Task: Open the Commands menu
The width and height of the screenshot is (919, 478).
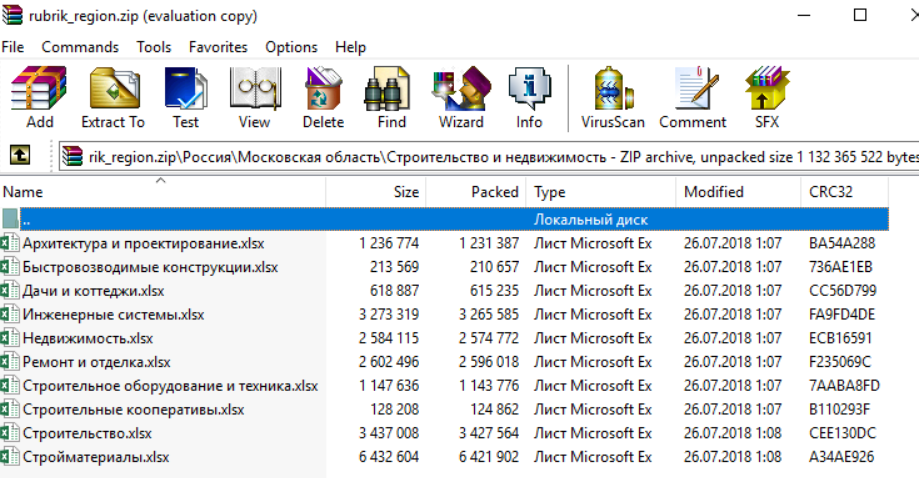Action: [80, 47]
